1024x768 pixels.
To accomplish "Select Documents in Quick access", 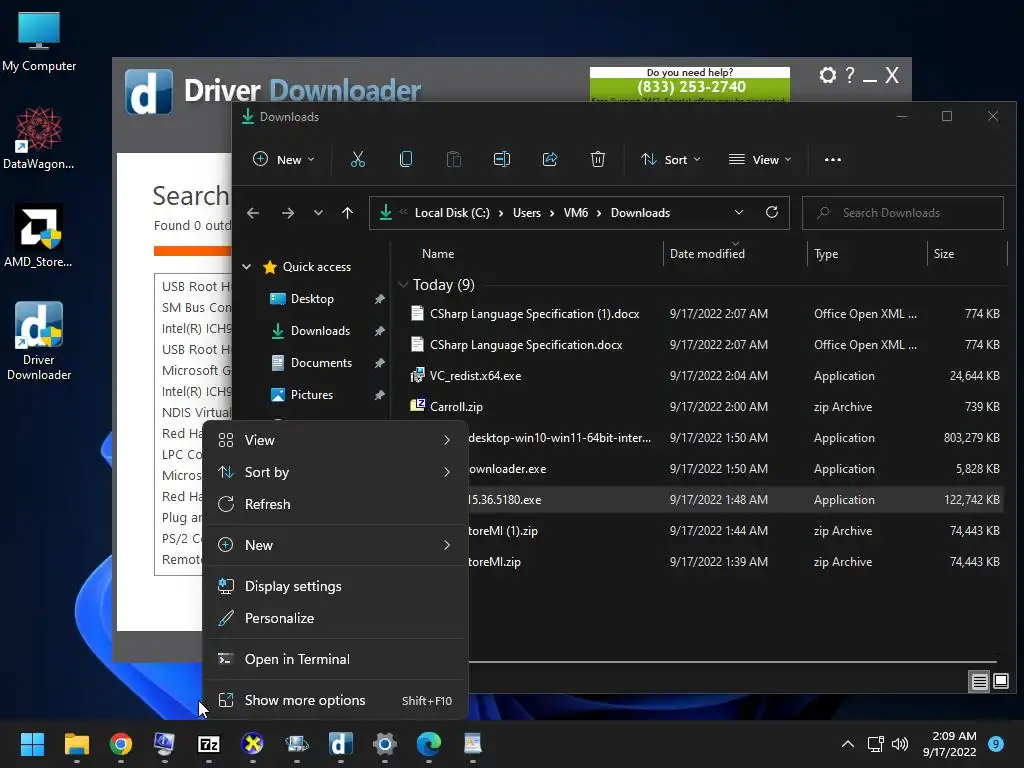I will pos(321,363).
